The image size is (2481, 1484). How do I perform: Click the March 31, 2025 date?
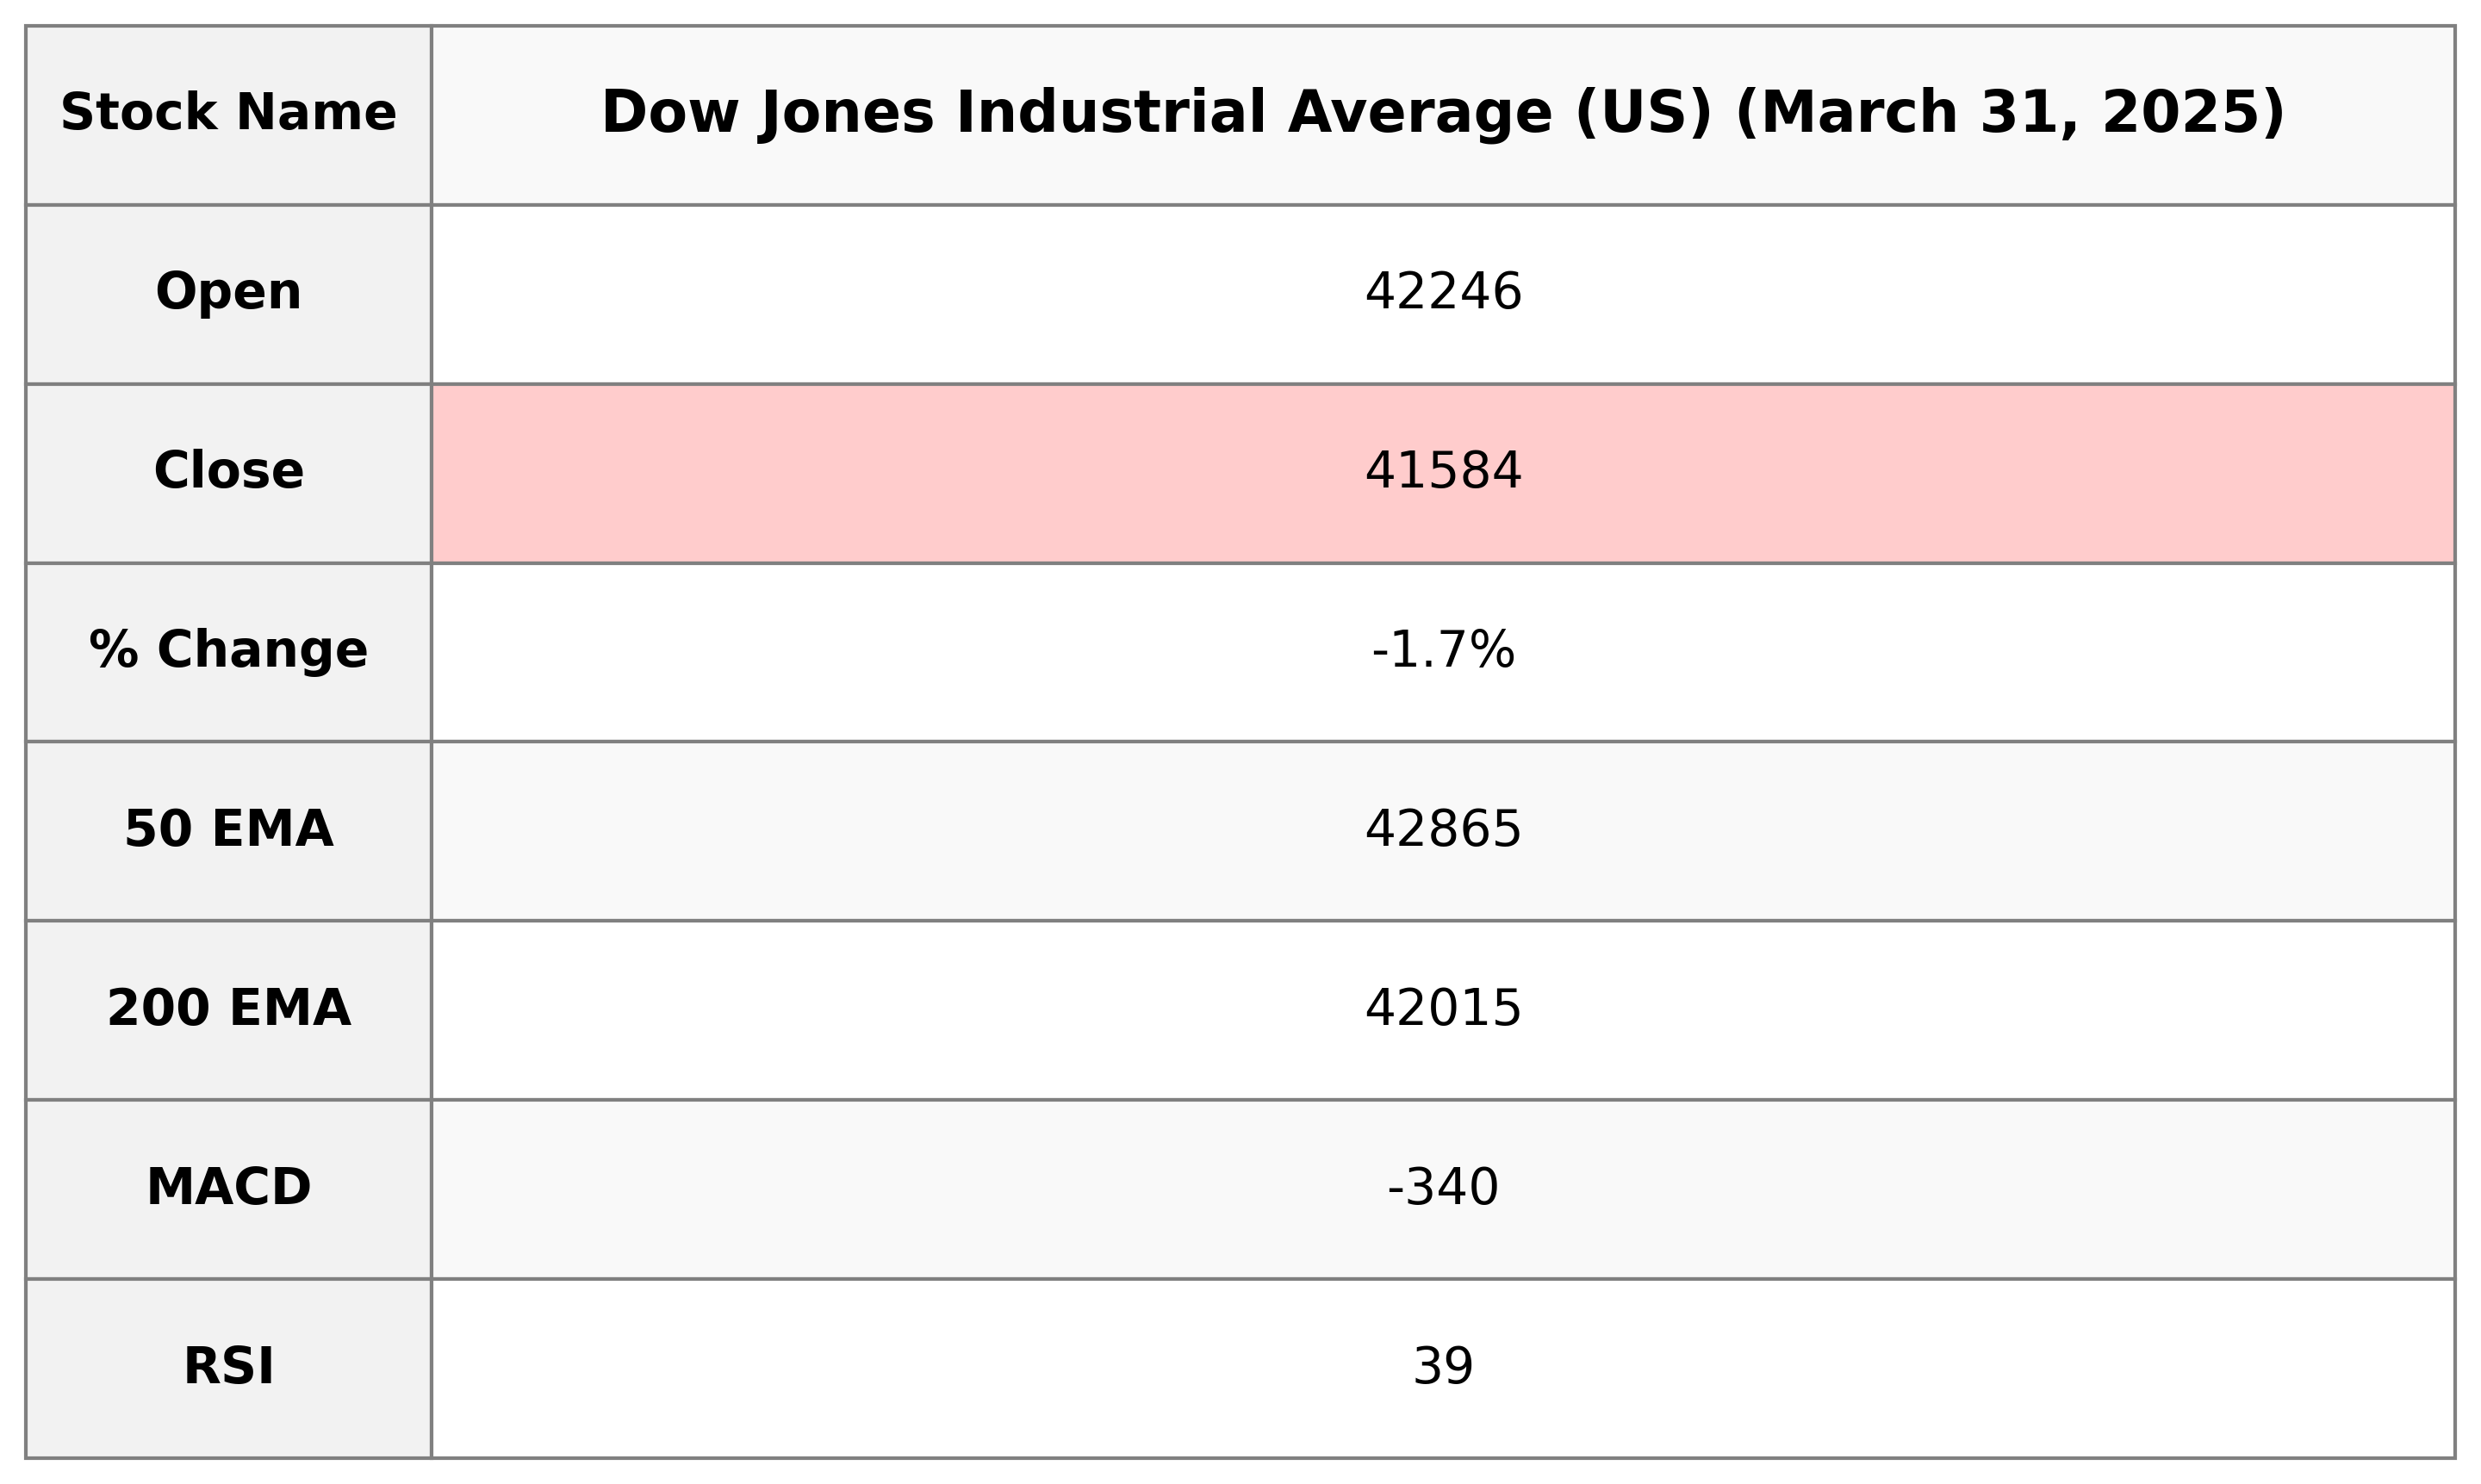[x=2010, y=113]
